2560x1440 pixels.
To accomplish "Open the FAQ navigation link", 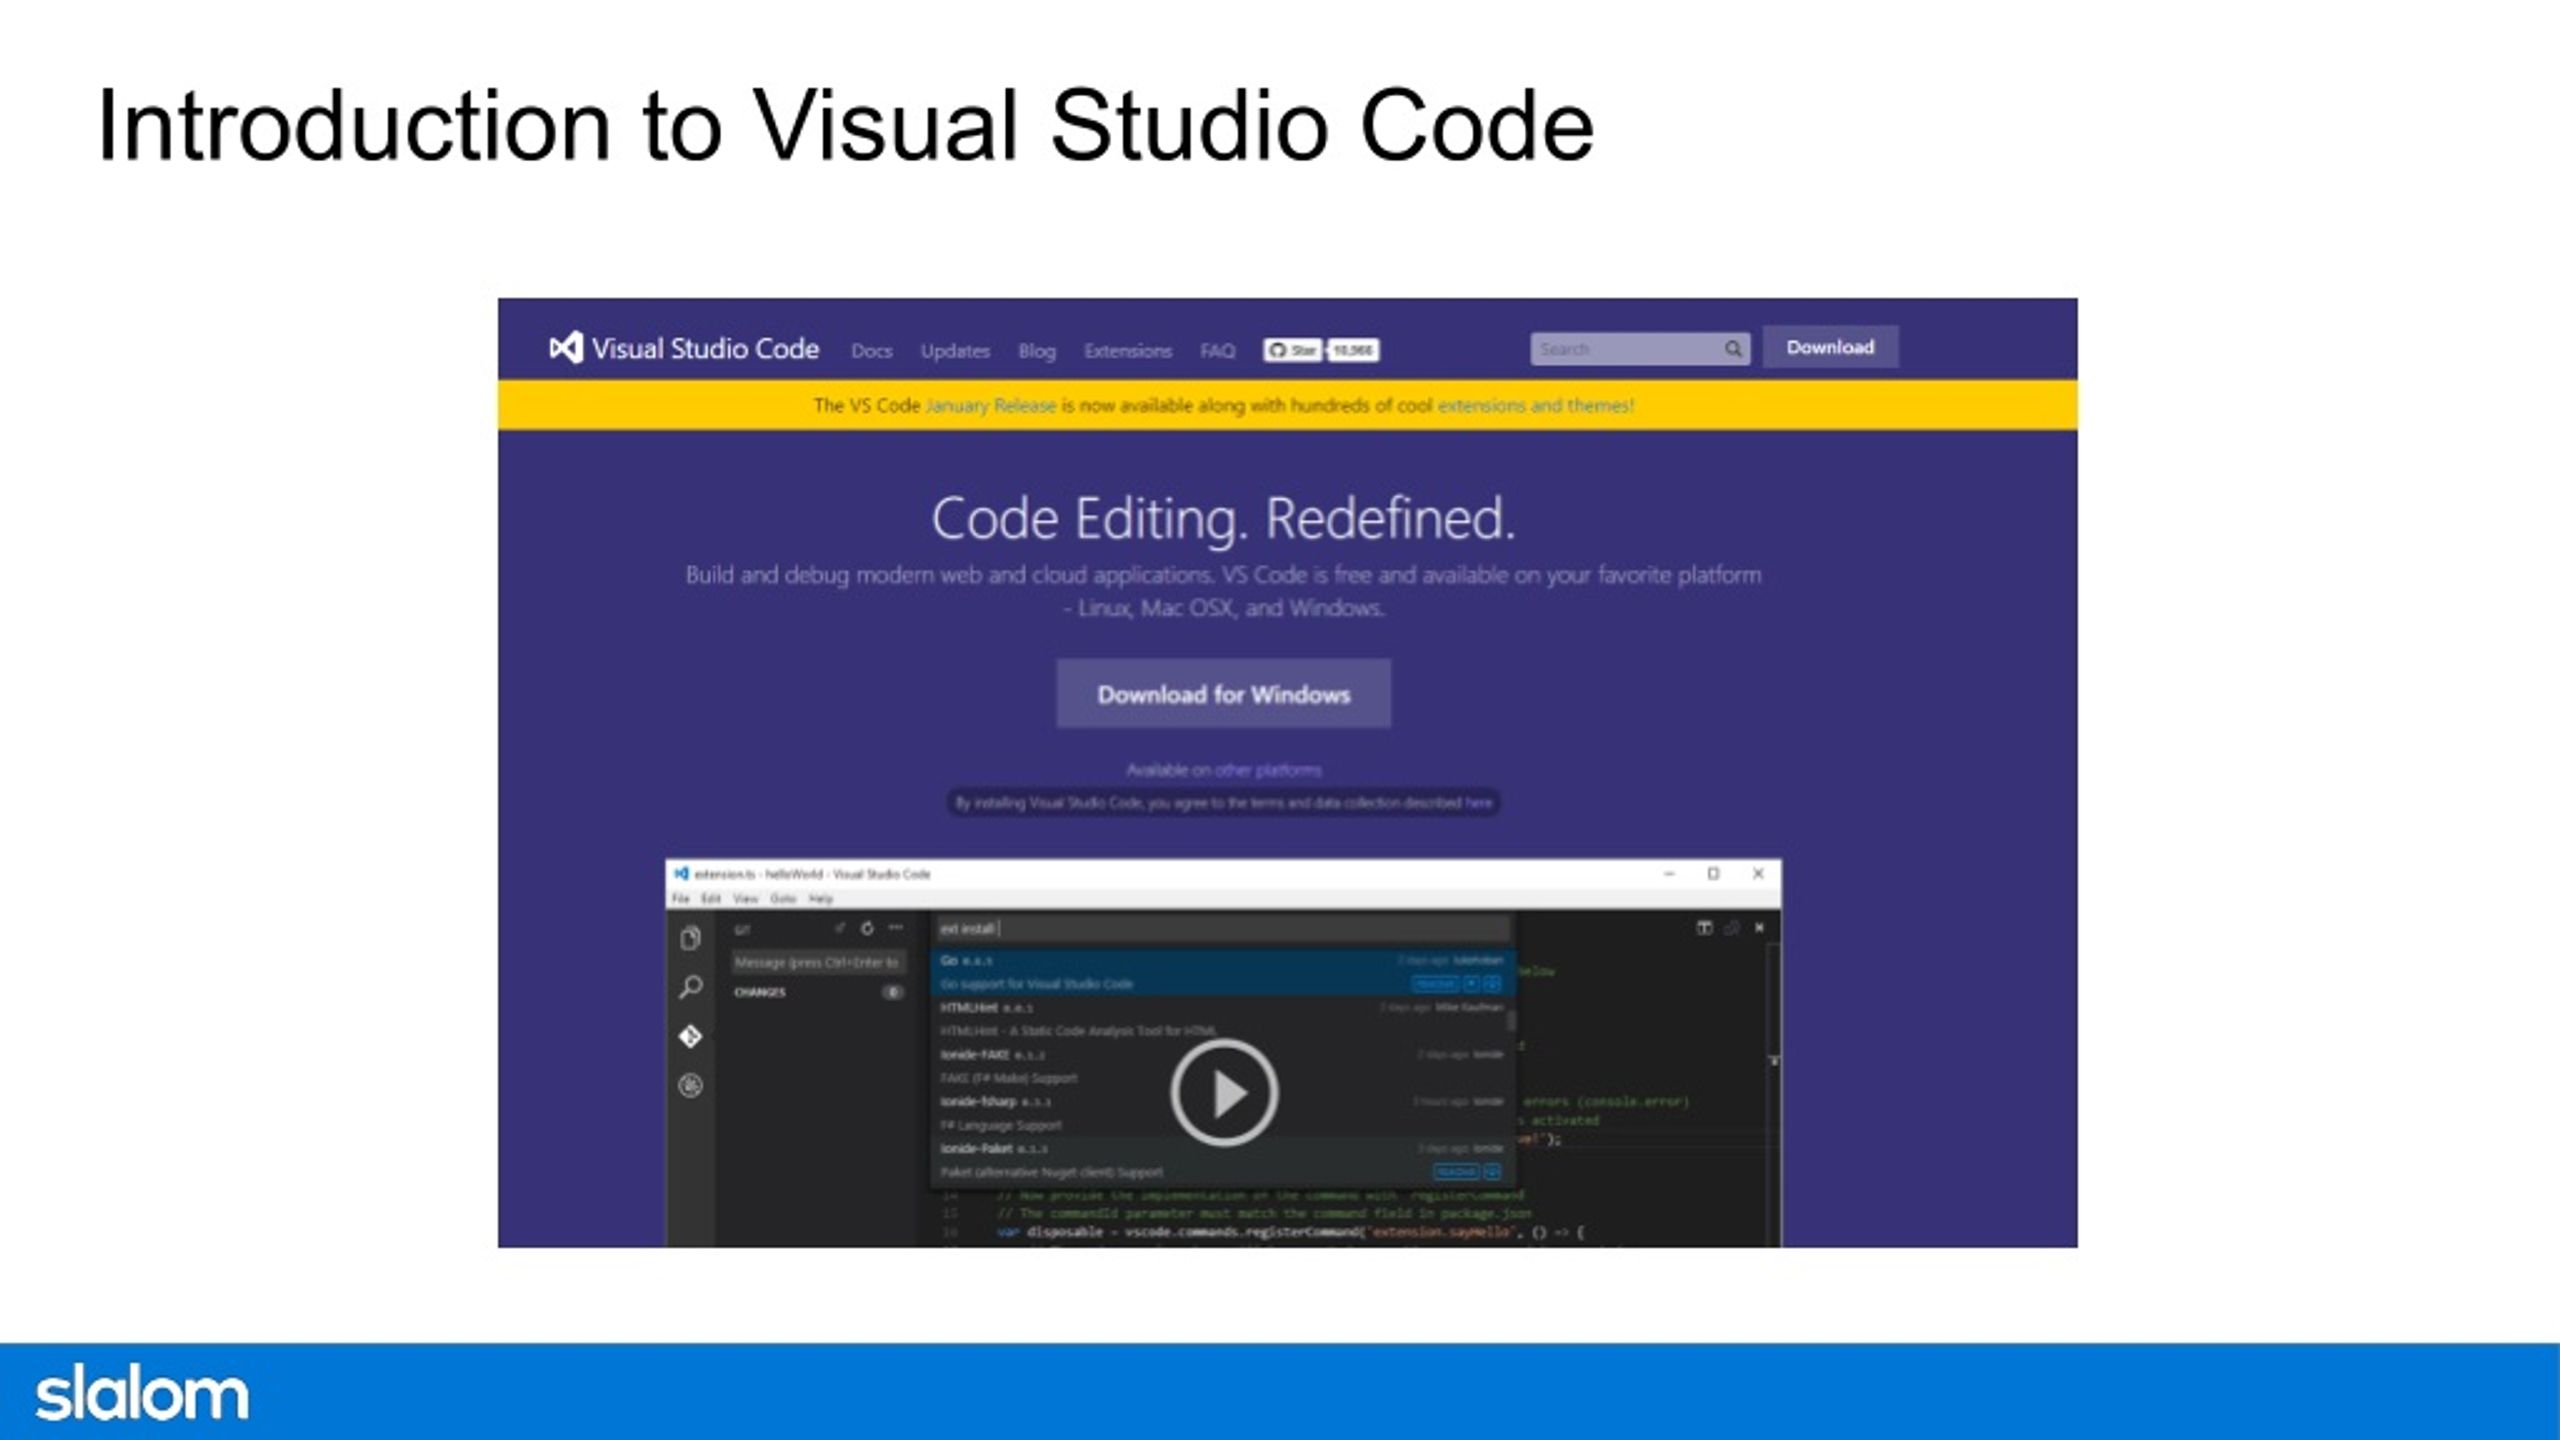I will point(1217,351).
